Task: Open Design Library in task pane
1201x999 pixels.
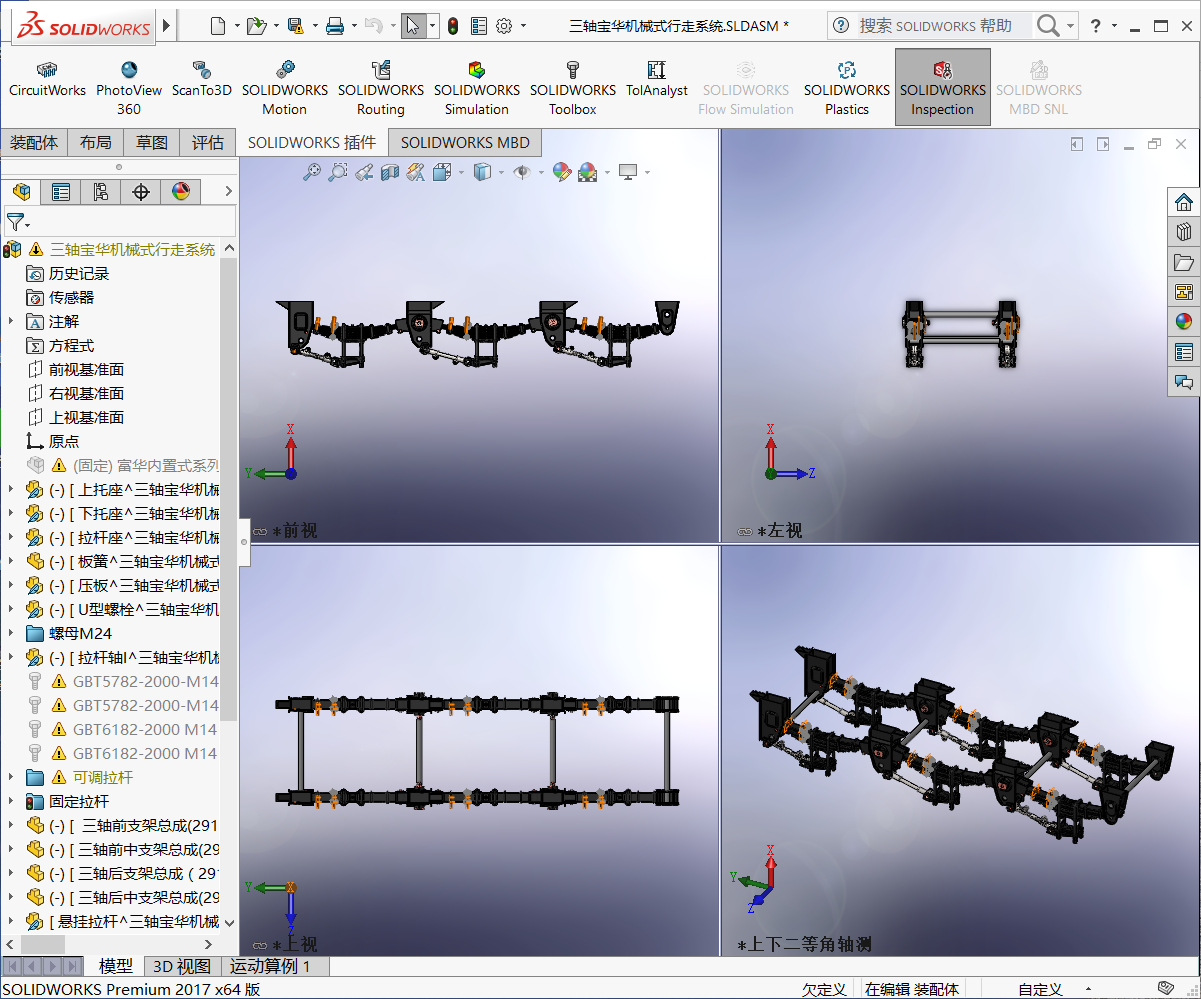Action: coord(1184,232)
